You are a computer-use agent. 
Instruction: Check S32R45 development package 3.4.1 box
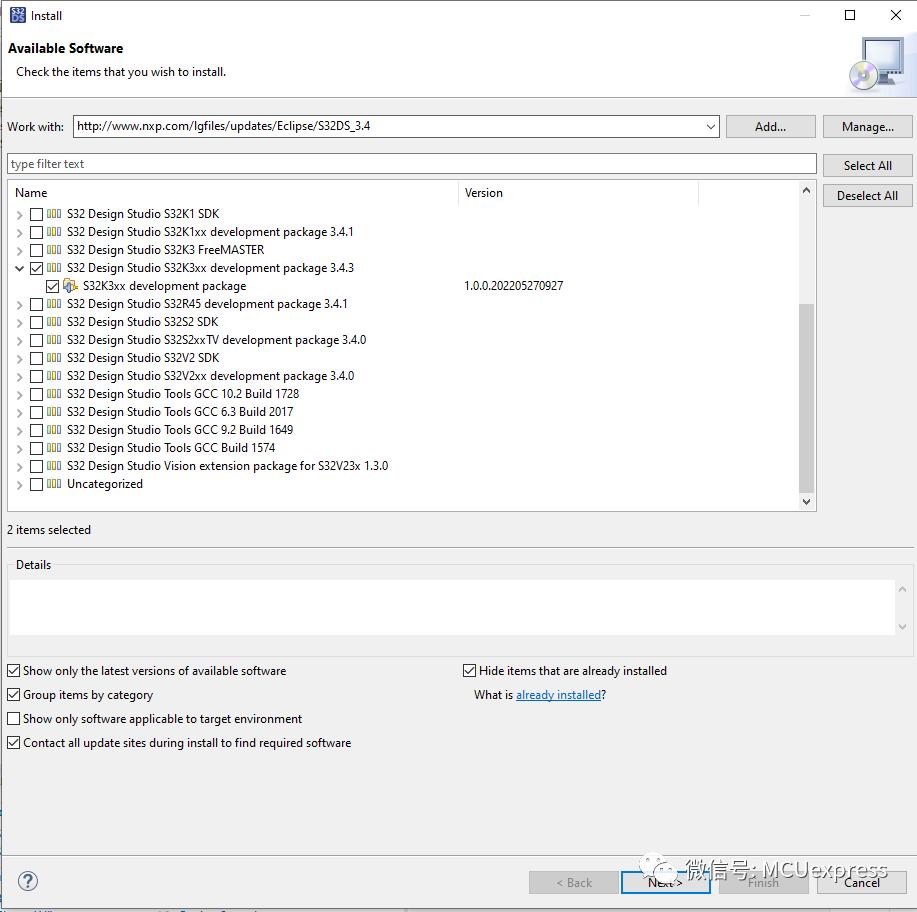(36, 304)
